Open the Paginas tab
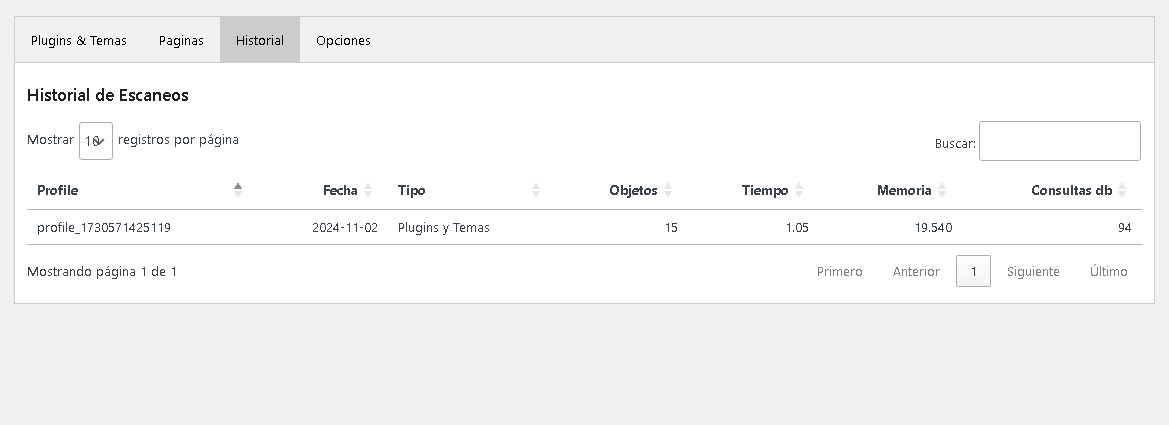This screenshot has width=1169, height=425. point(181,41)
